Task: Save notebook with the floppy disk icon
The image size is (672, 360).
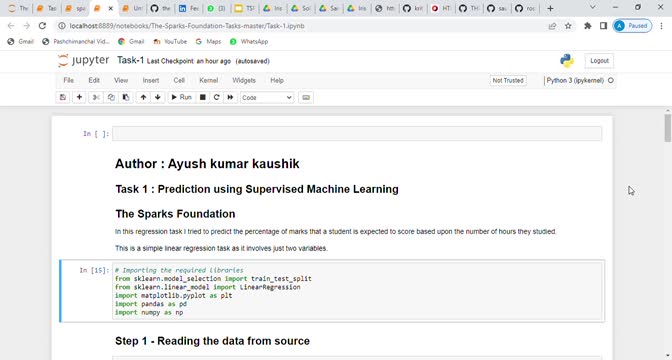Action: tap(63, 97)
